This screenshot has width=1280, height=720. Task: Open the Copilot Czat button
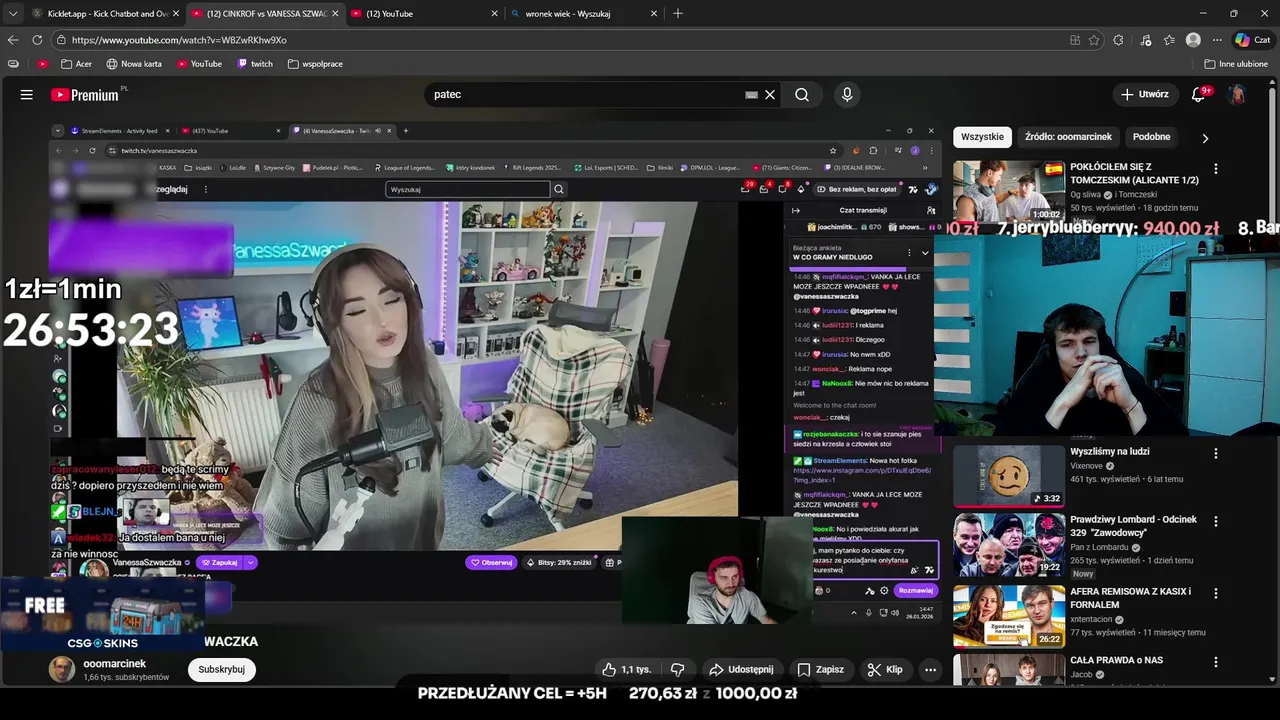coord(1254,40)
